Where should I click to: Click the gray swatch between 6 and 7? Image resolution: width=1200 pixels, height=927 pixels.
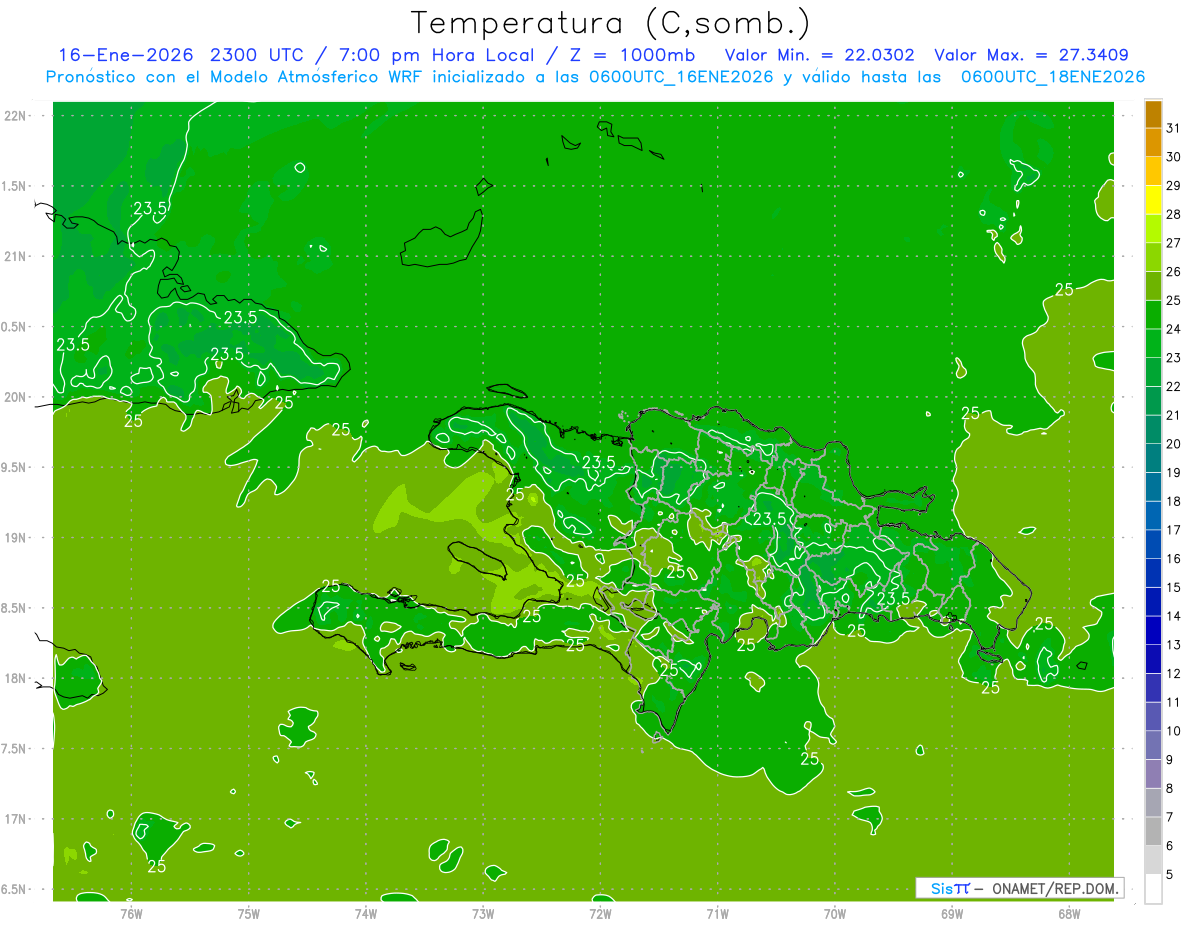(x=1153, y=831)
